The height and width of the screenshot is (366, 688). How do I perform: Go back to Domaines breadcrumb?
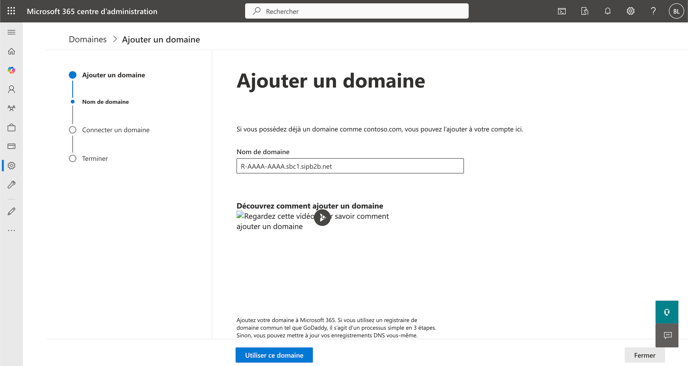(87, 39)
